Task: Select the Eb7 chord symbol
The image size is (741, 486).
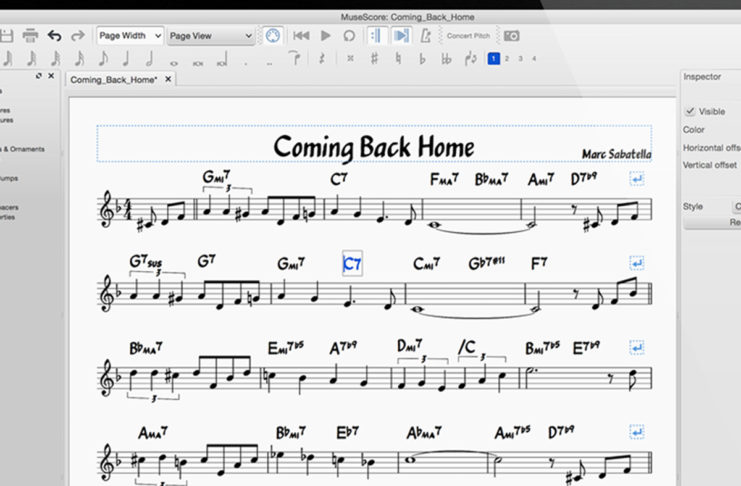Action: point(347,432)
